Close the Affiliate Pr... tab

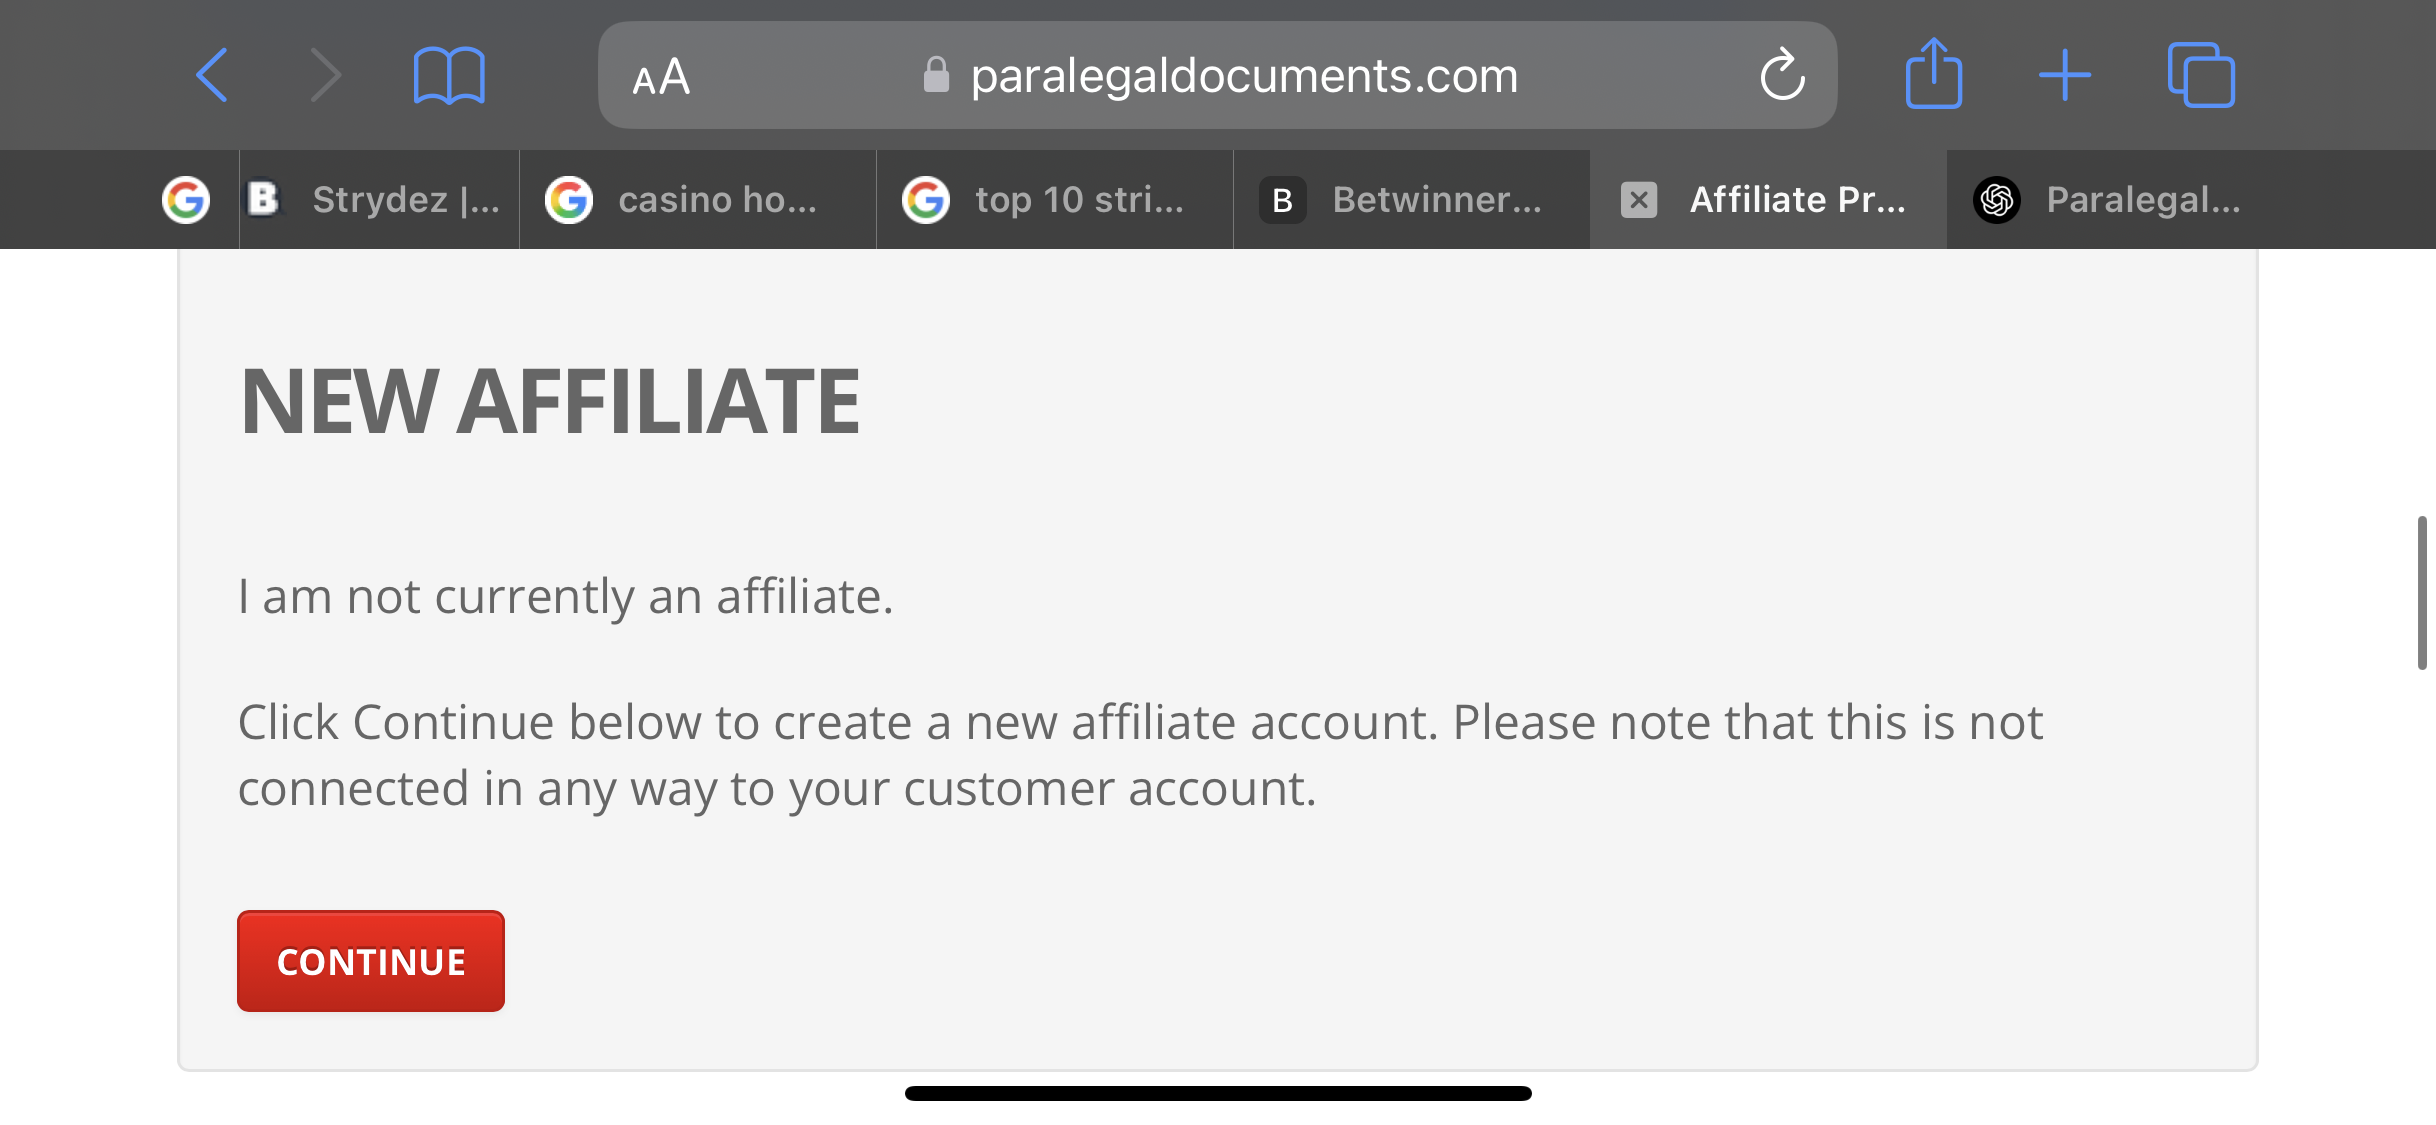[1639, 200]
